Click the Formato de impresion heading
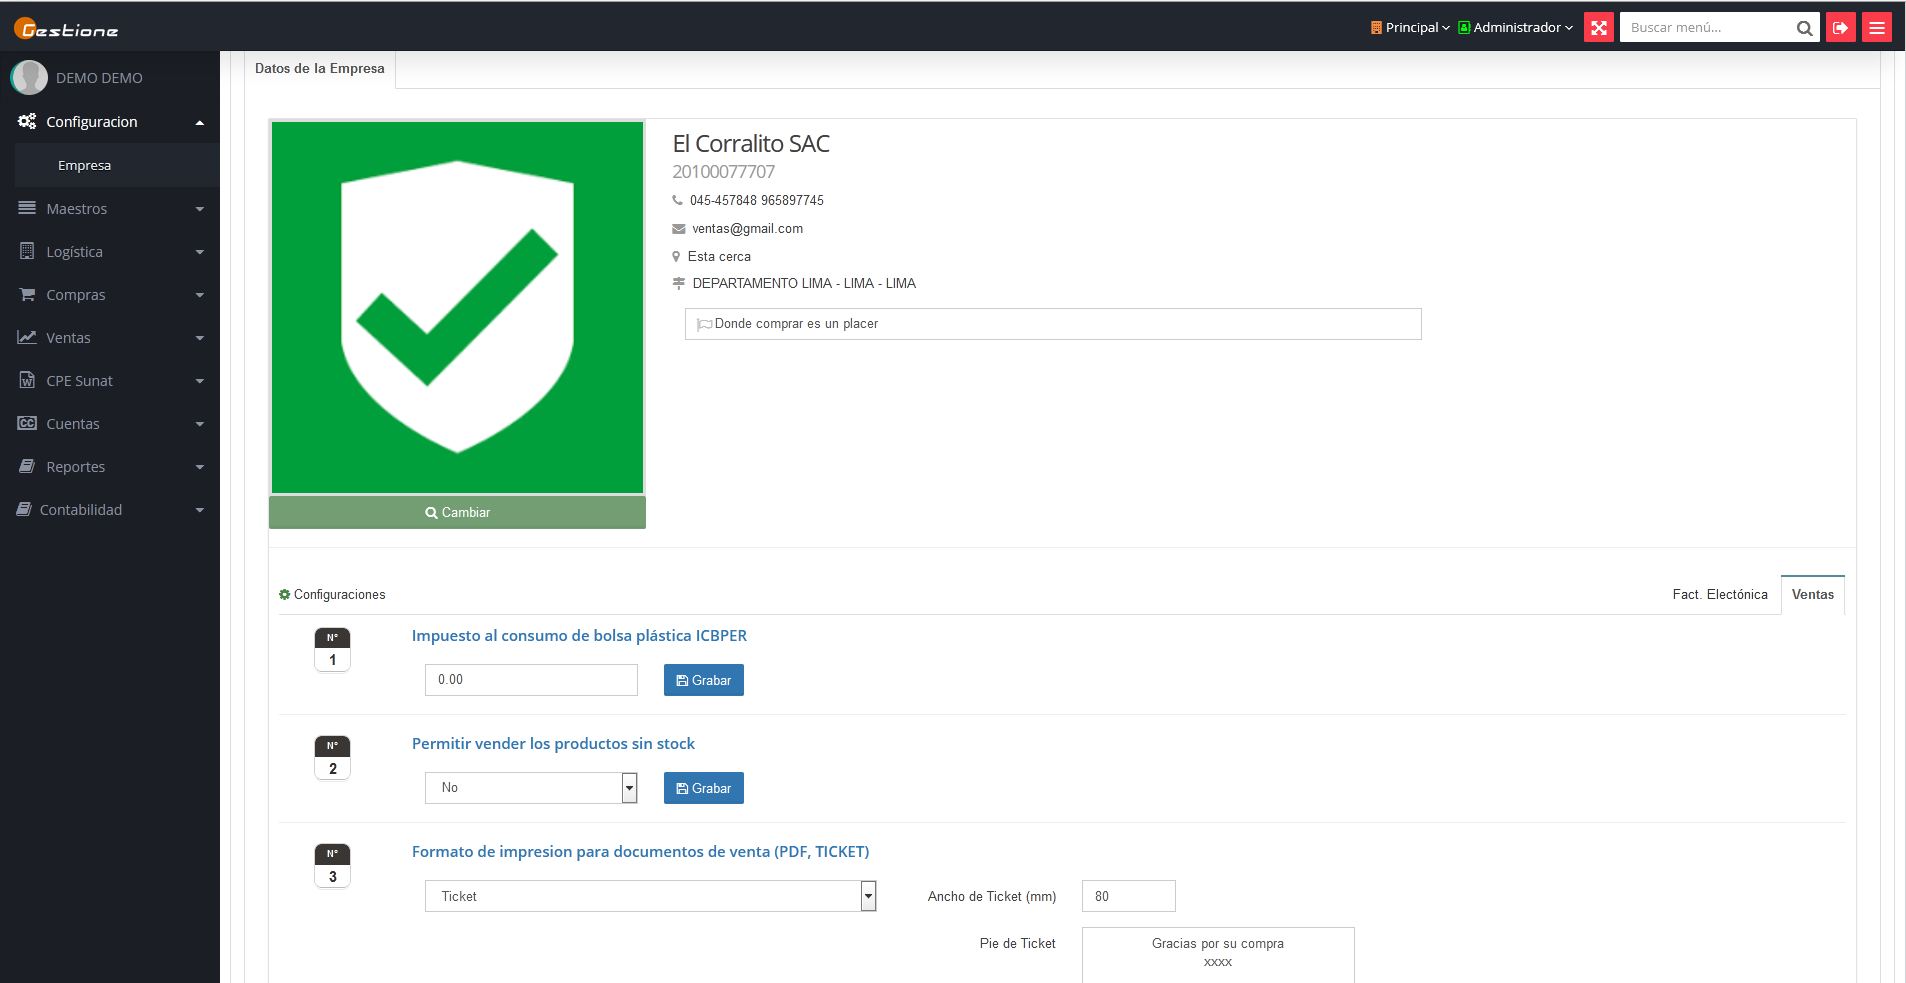1906x983 pixels. tap(640, 852)
